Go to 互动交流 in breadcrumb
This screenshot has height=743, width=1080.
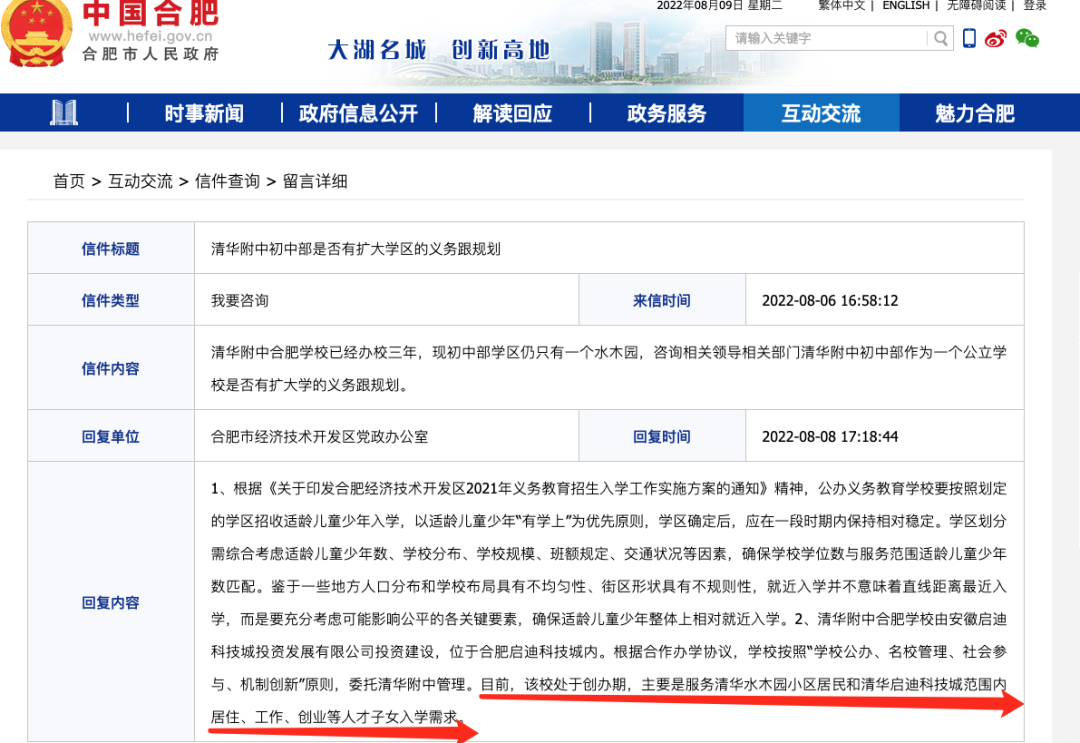point(141,181)
